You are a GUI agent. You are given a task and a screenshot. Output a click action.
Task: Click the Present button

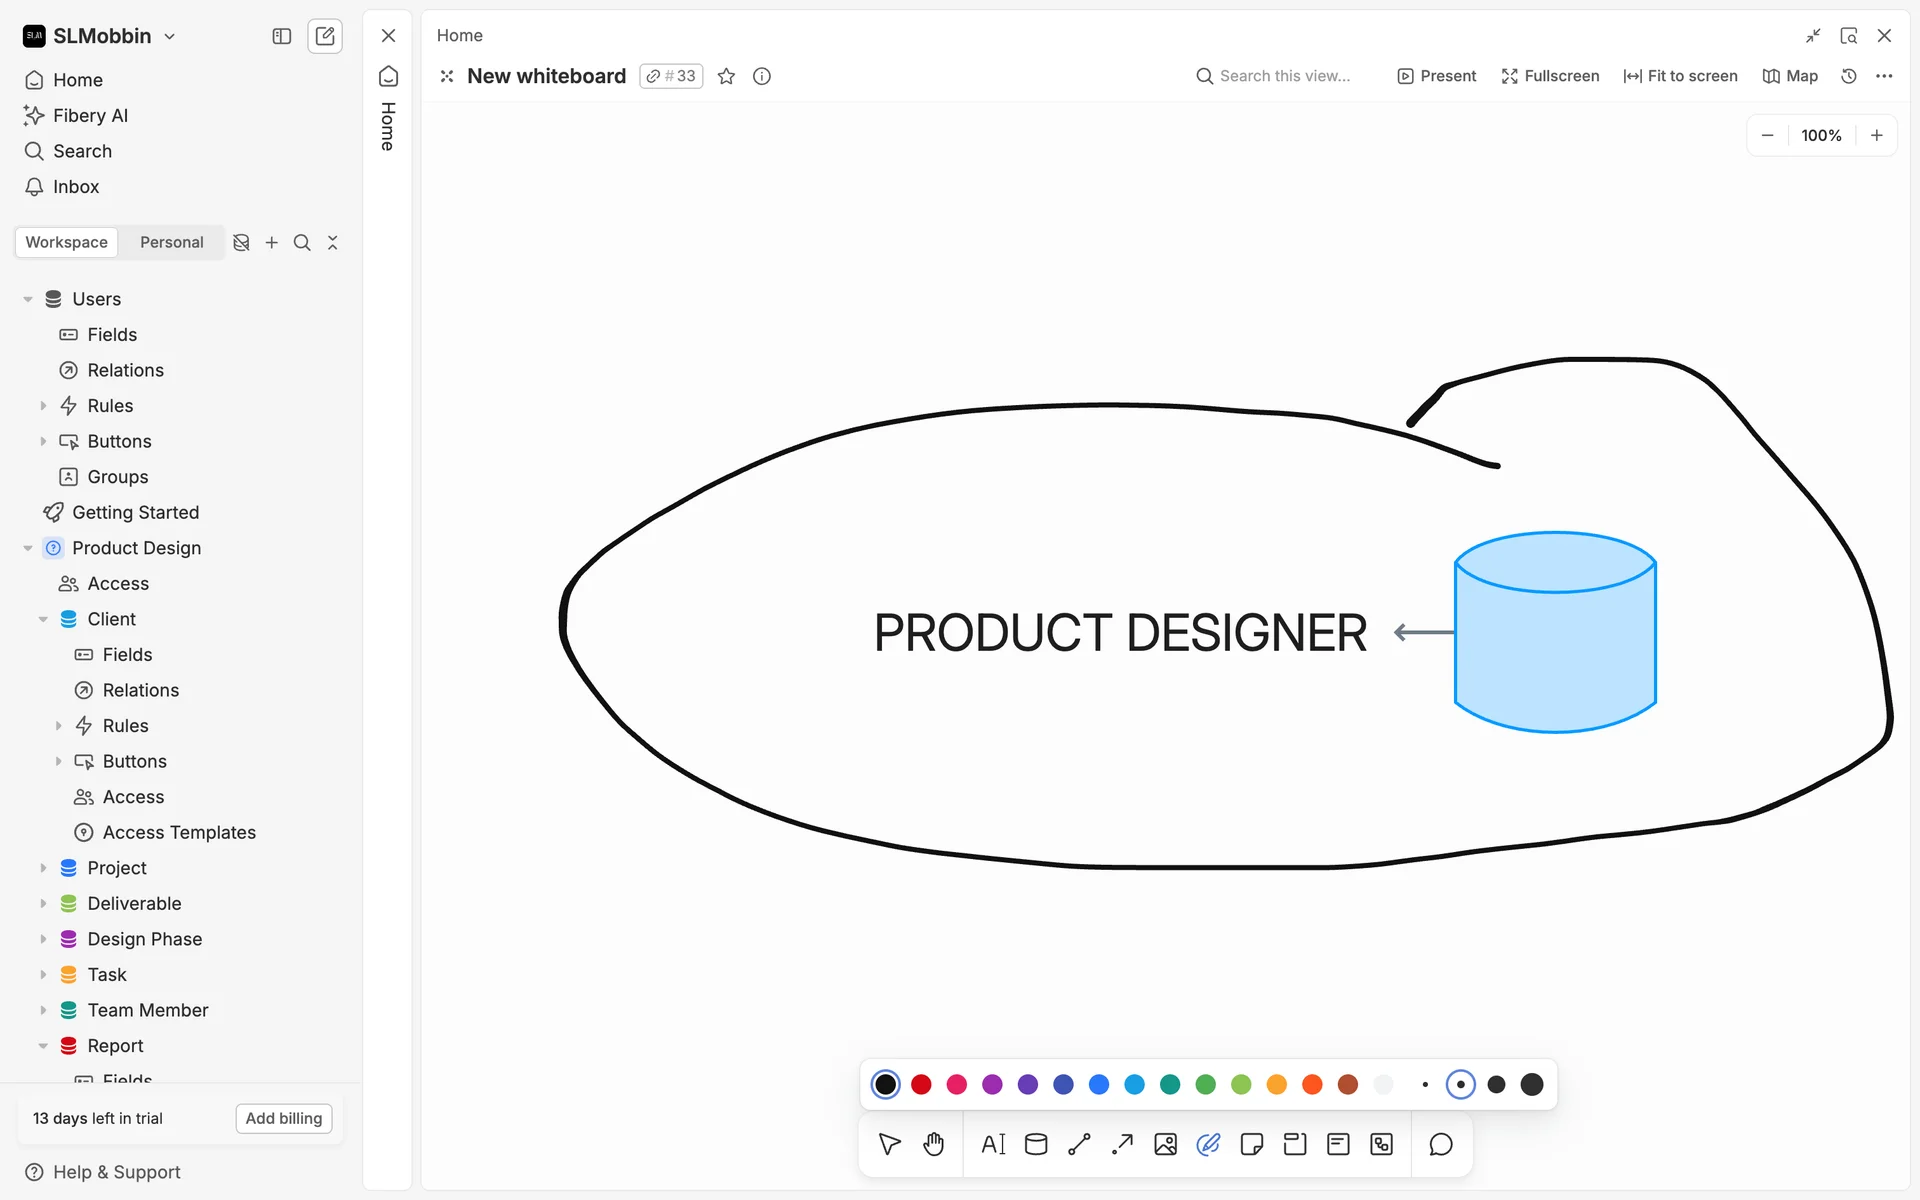[1436, 76]
